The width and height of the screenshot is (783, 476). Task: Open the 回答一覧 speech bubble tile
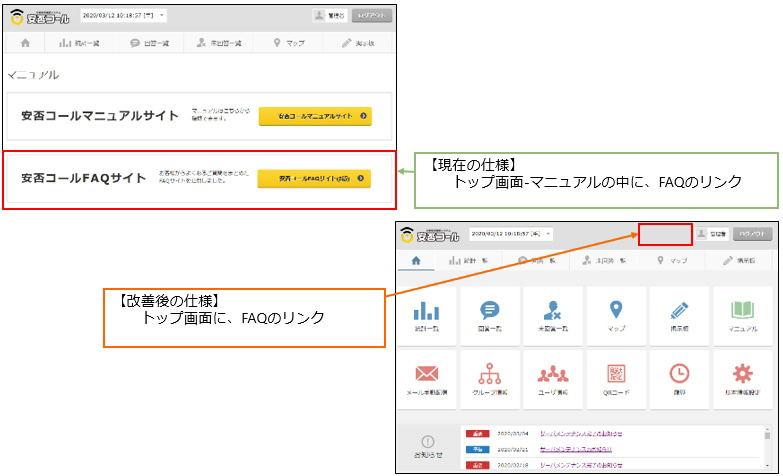pos(490,316)
